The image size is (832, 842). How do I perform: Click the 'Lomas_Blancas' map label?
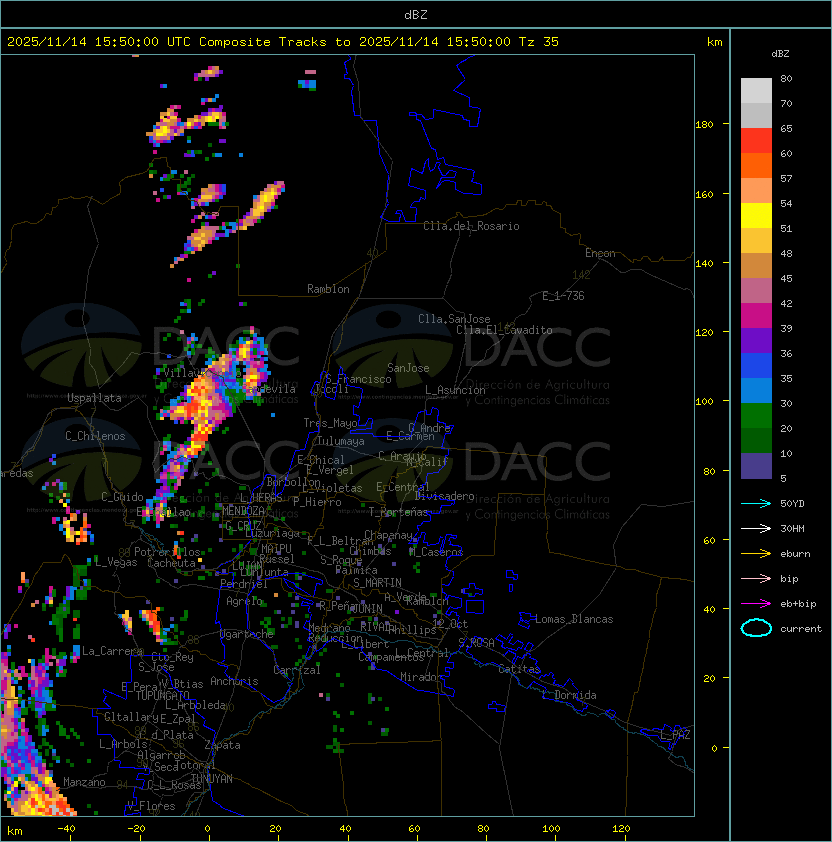pyautogui.click(x=574, y=619)
